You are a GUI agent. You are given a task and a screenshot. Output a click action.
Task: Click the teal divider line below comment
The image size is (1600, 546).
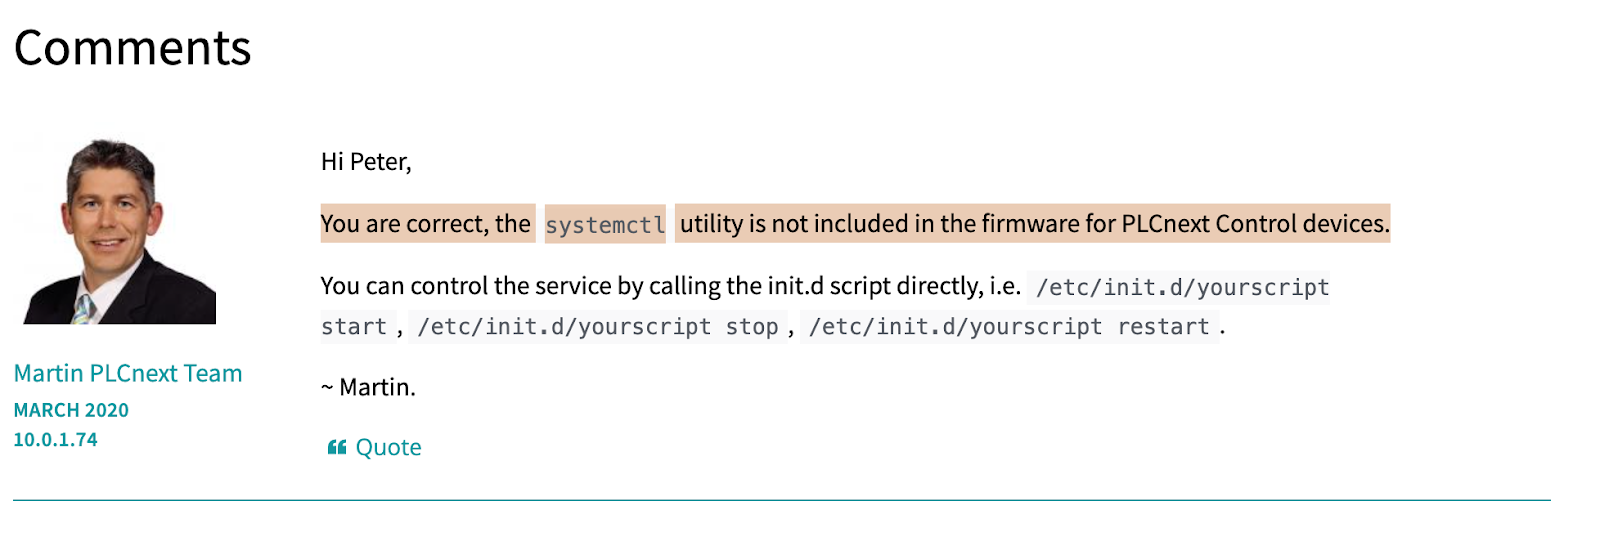coord(782,500)
